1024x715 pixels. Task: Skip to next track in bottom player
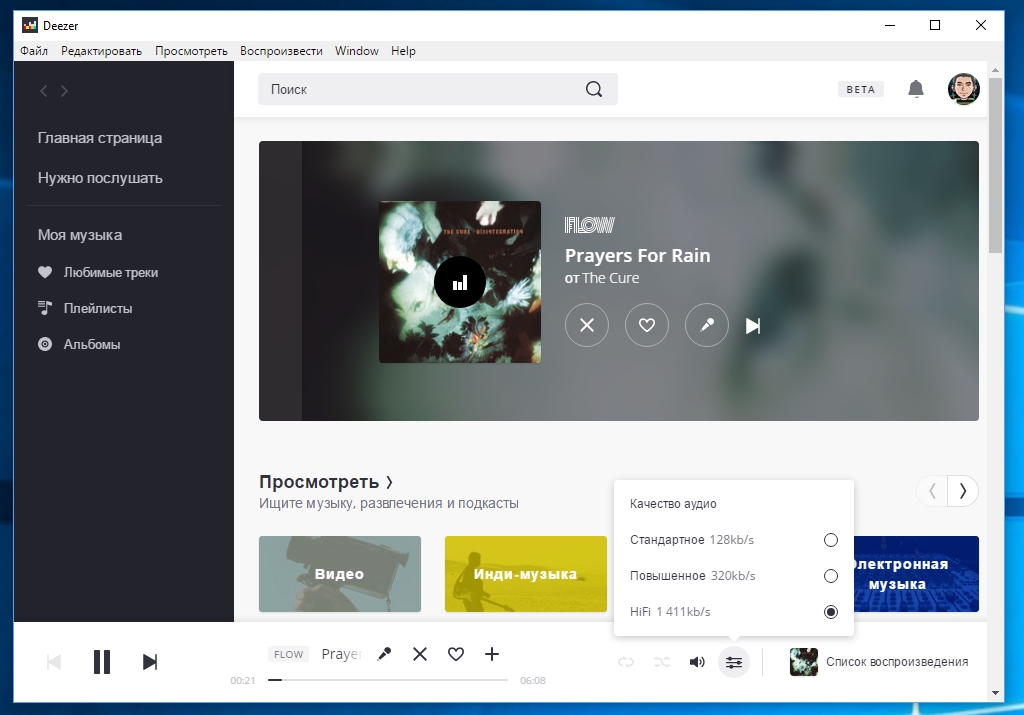tap(150, 661)
